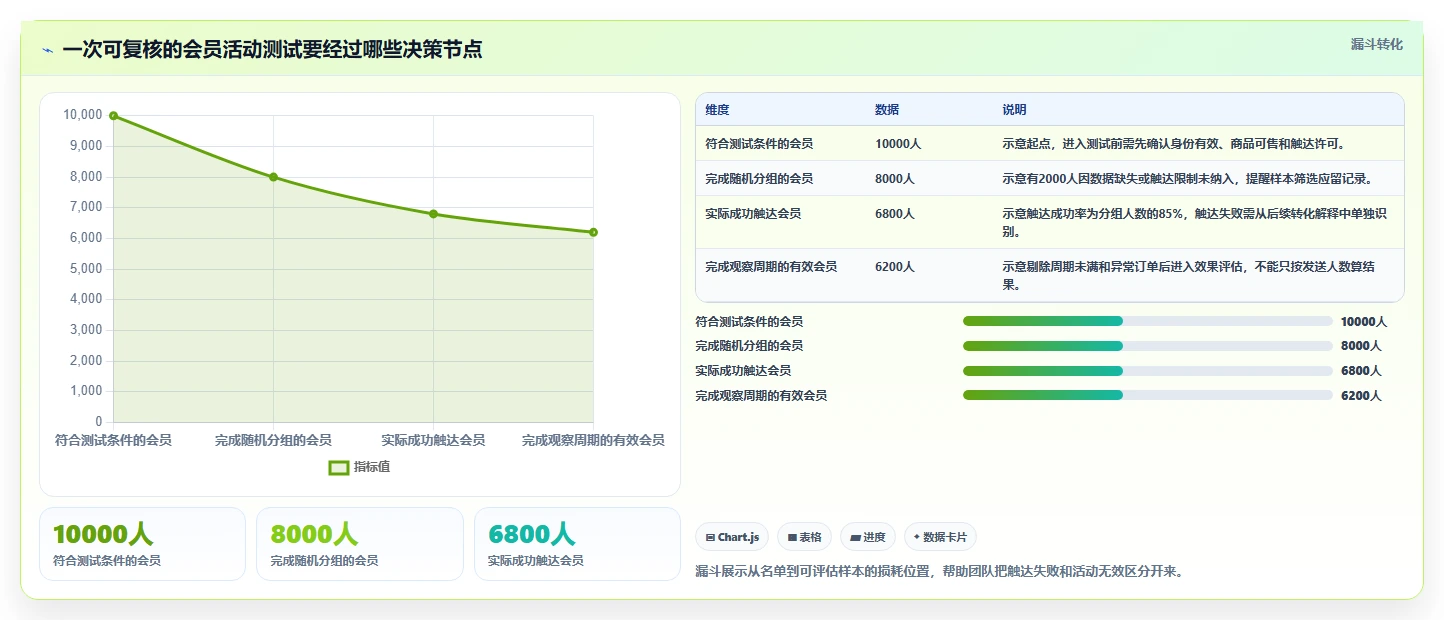The image size is (1444, 620).
Task: Click the 10,000 data point on the chart
Action: point(114,116)
